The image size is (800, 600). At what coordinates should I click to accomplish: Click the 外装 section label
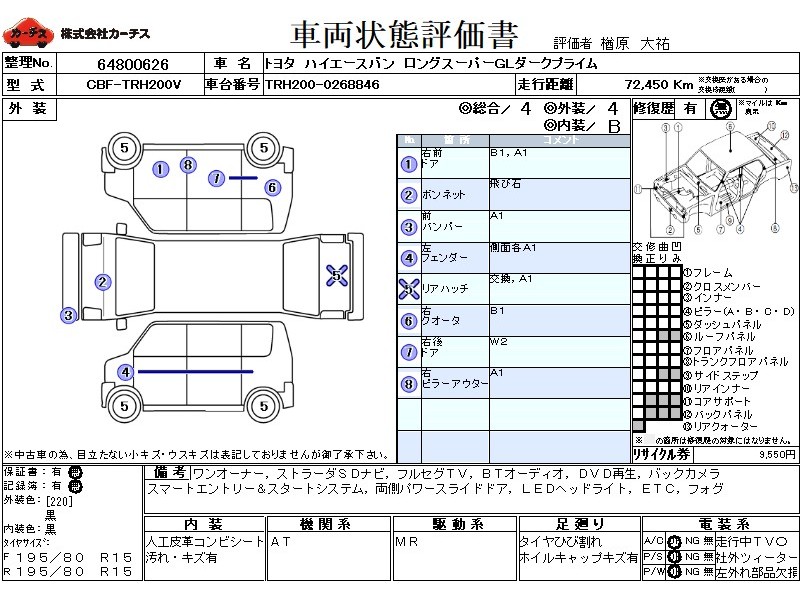click(29, 109)
